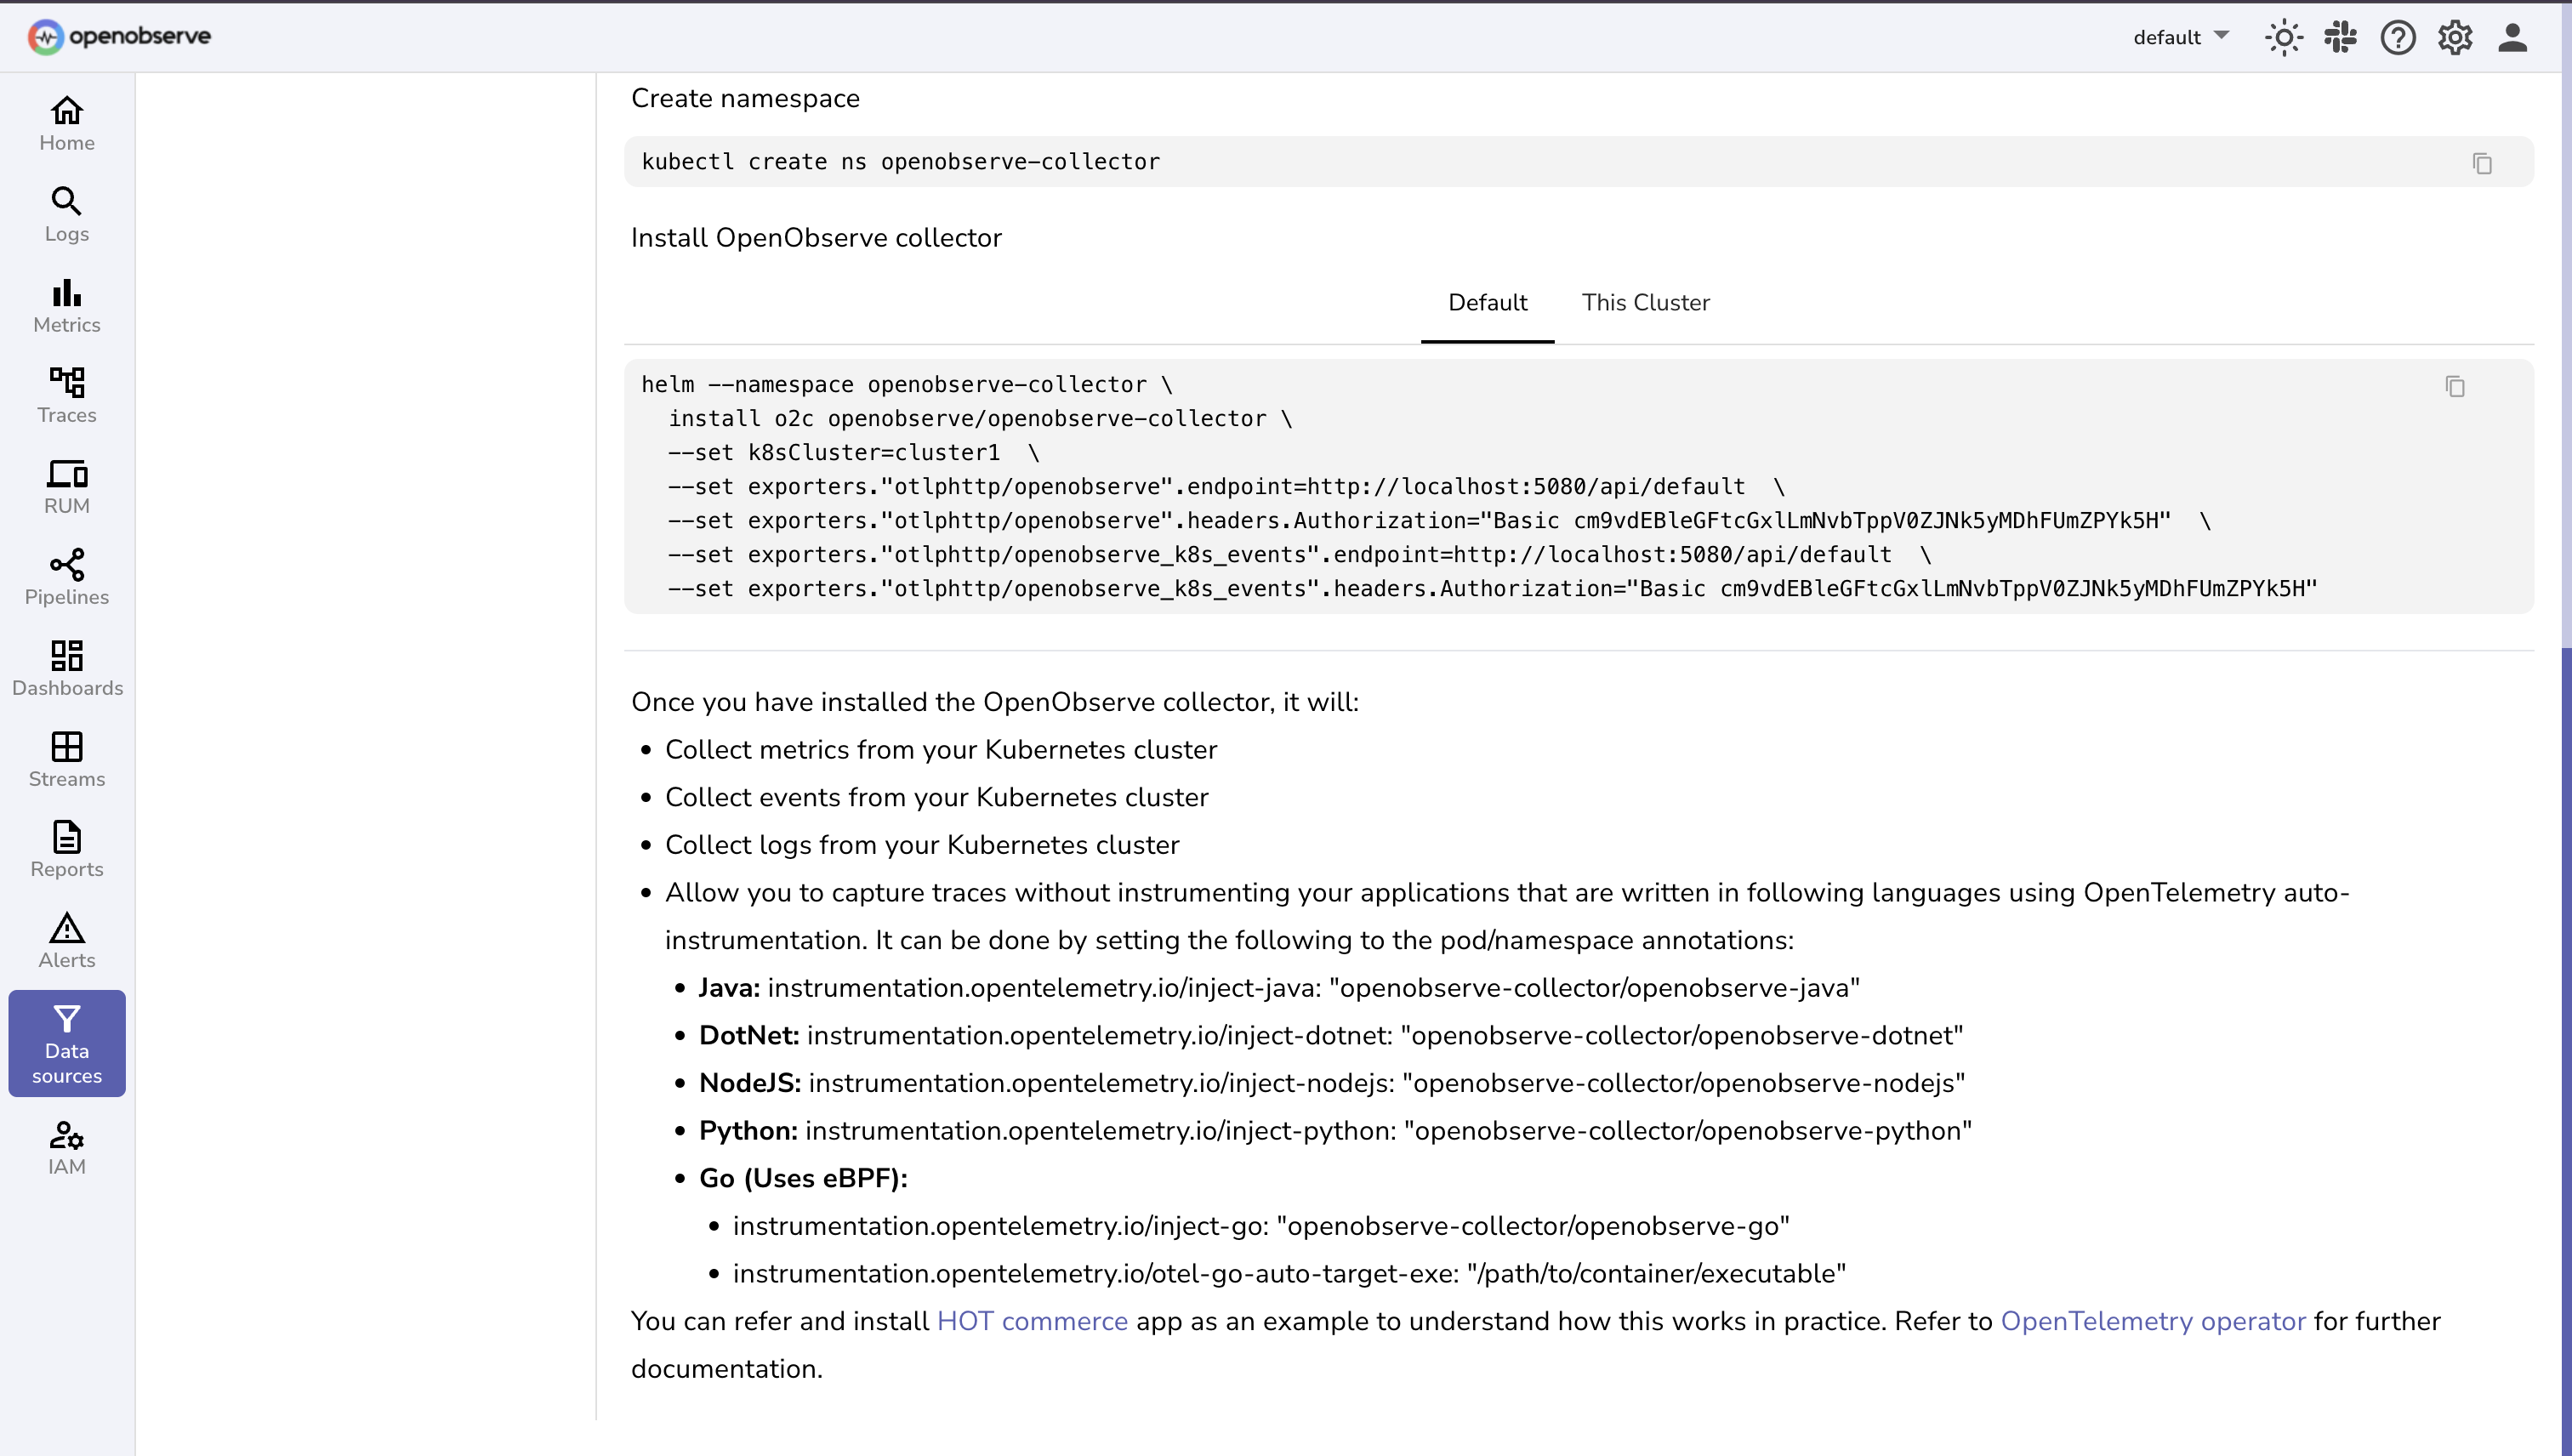Click the OpenObserve logo
This screenshot has height=1456, width=2572.
coord(119,37)
